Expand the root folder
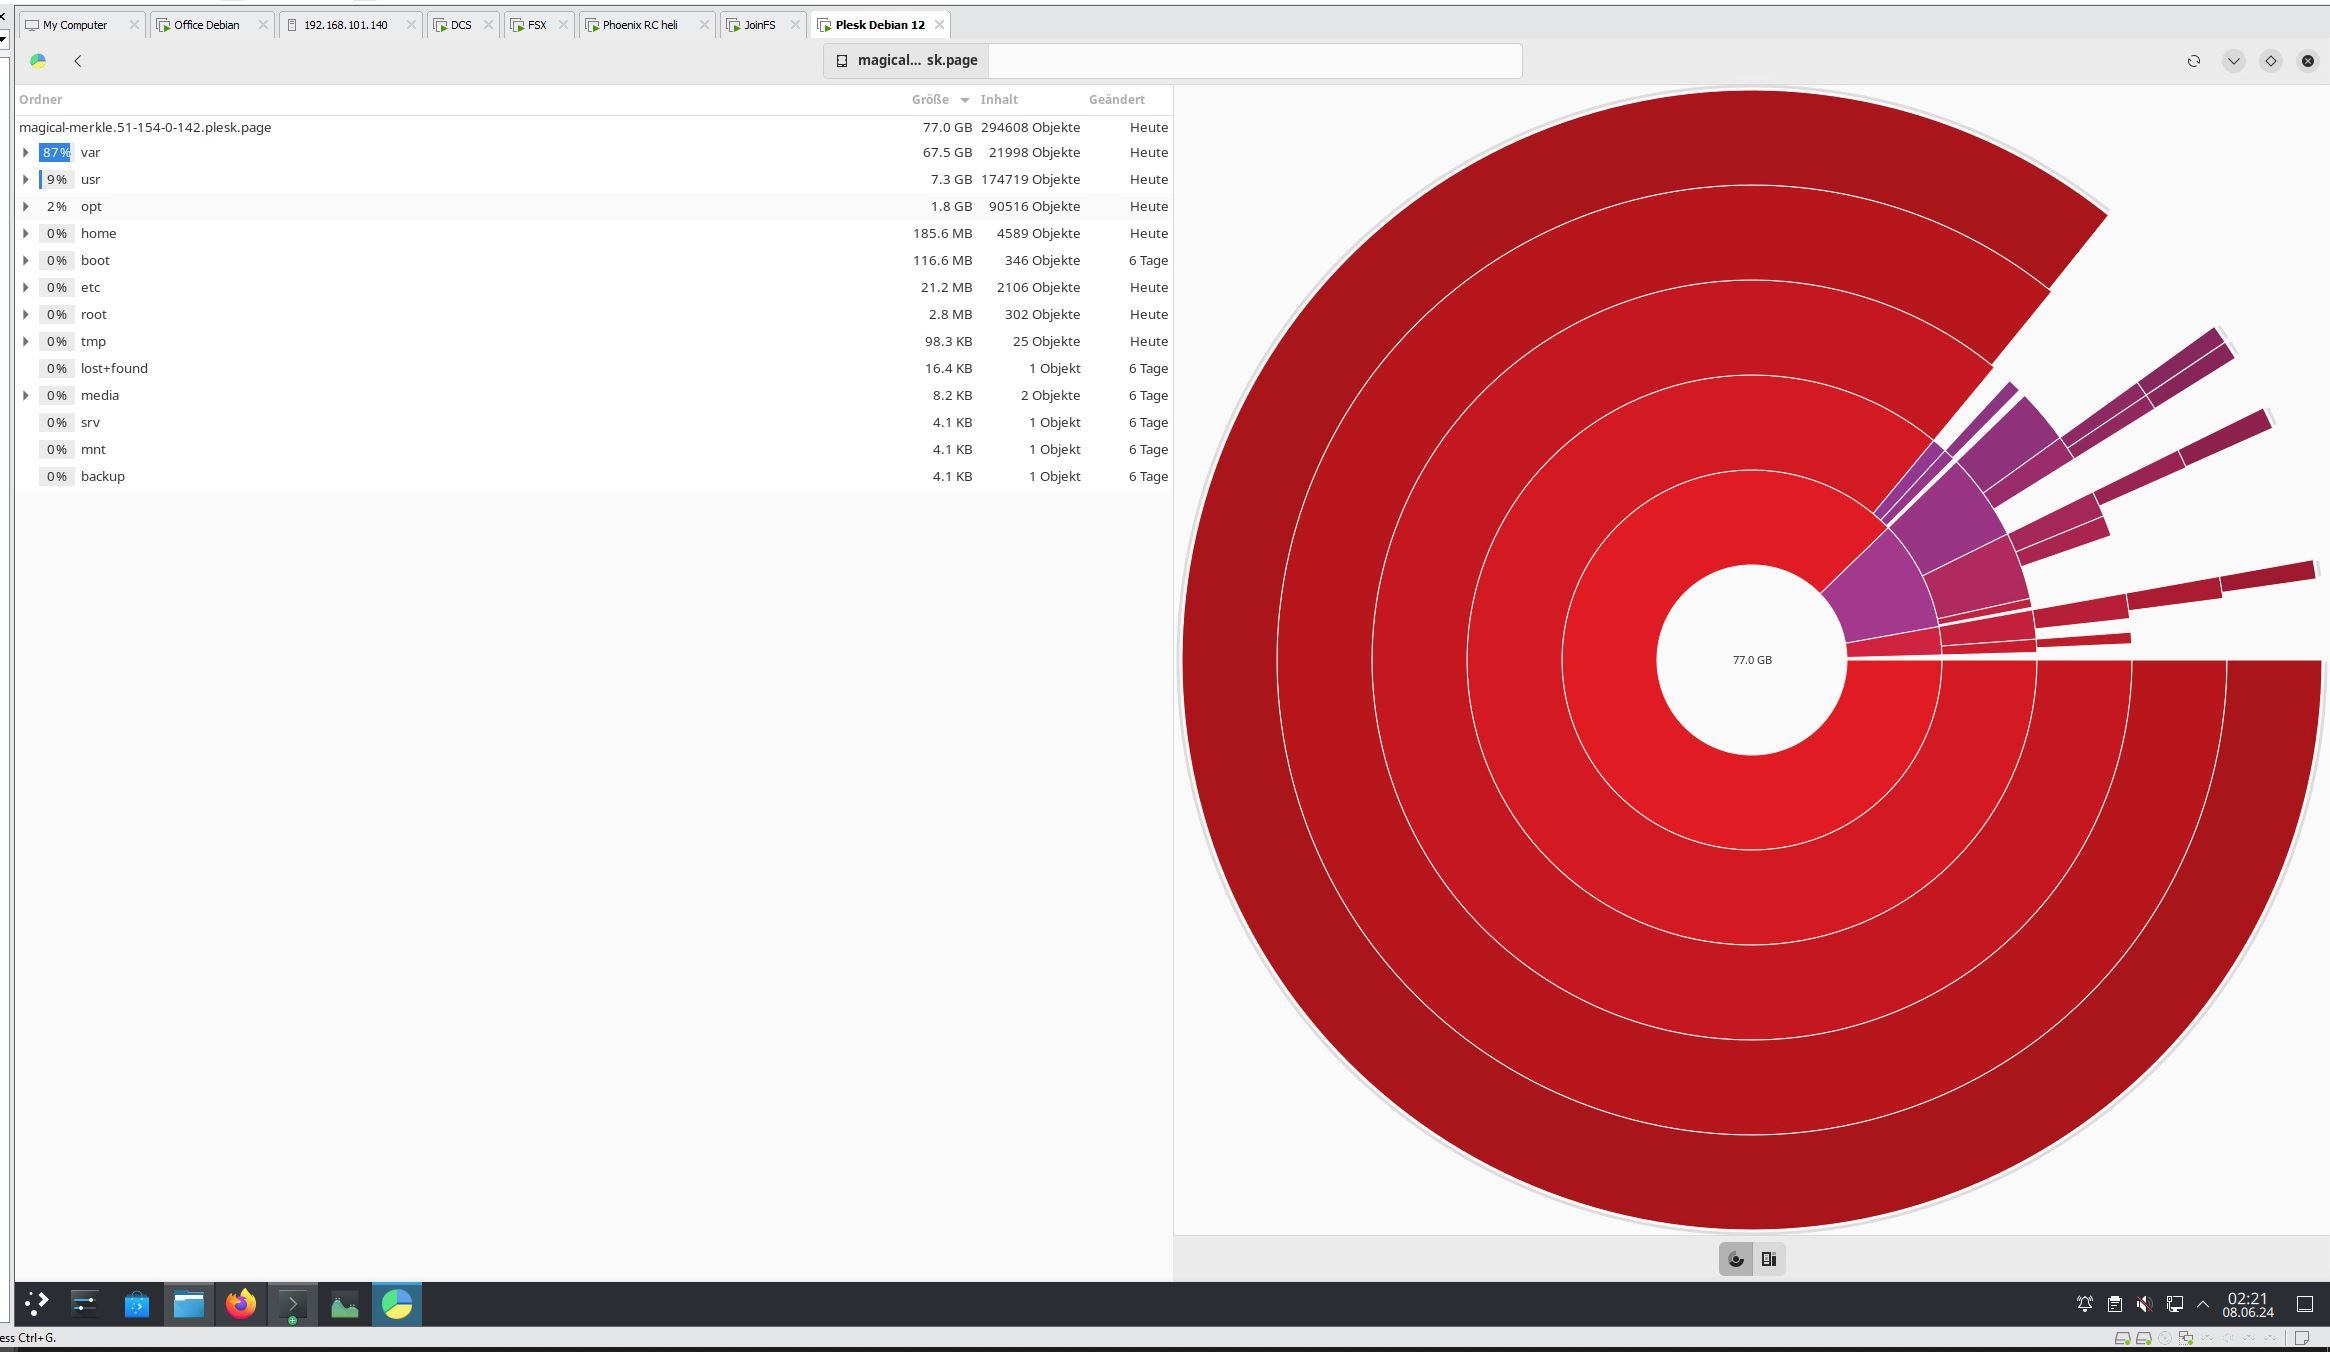Screen dimensions: 2330x1352 (26, 315)
